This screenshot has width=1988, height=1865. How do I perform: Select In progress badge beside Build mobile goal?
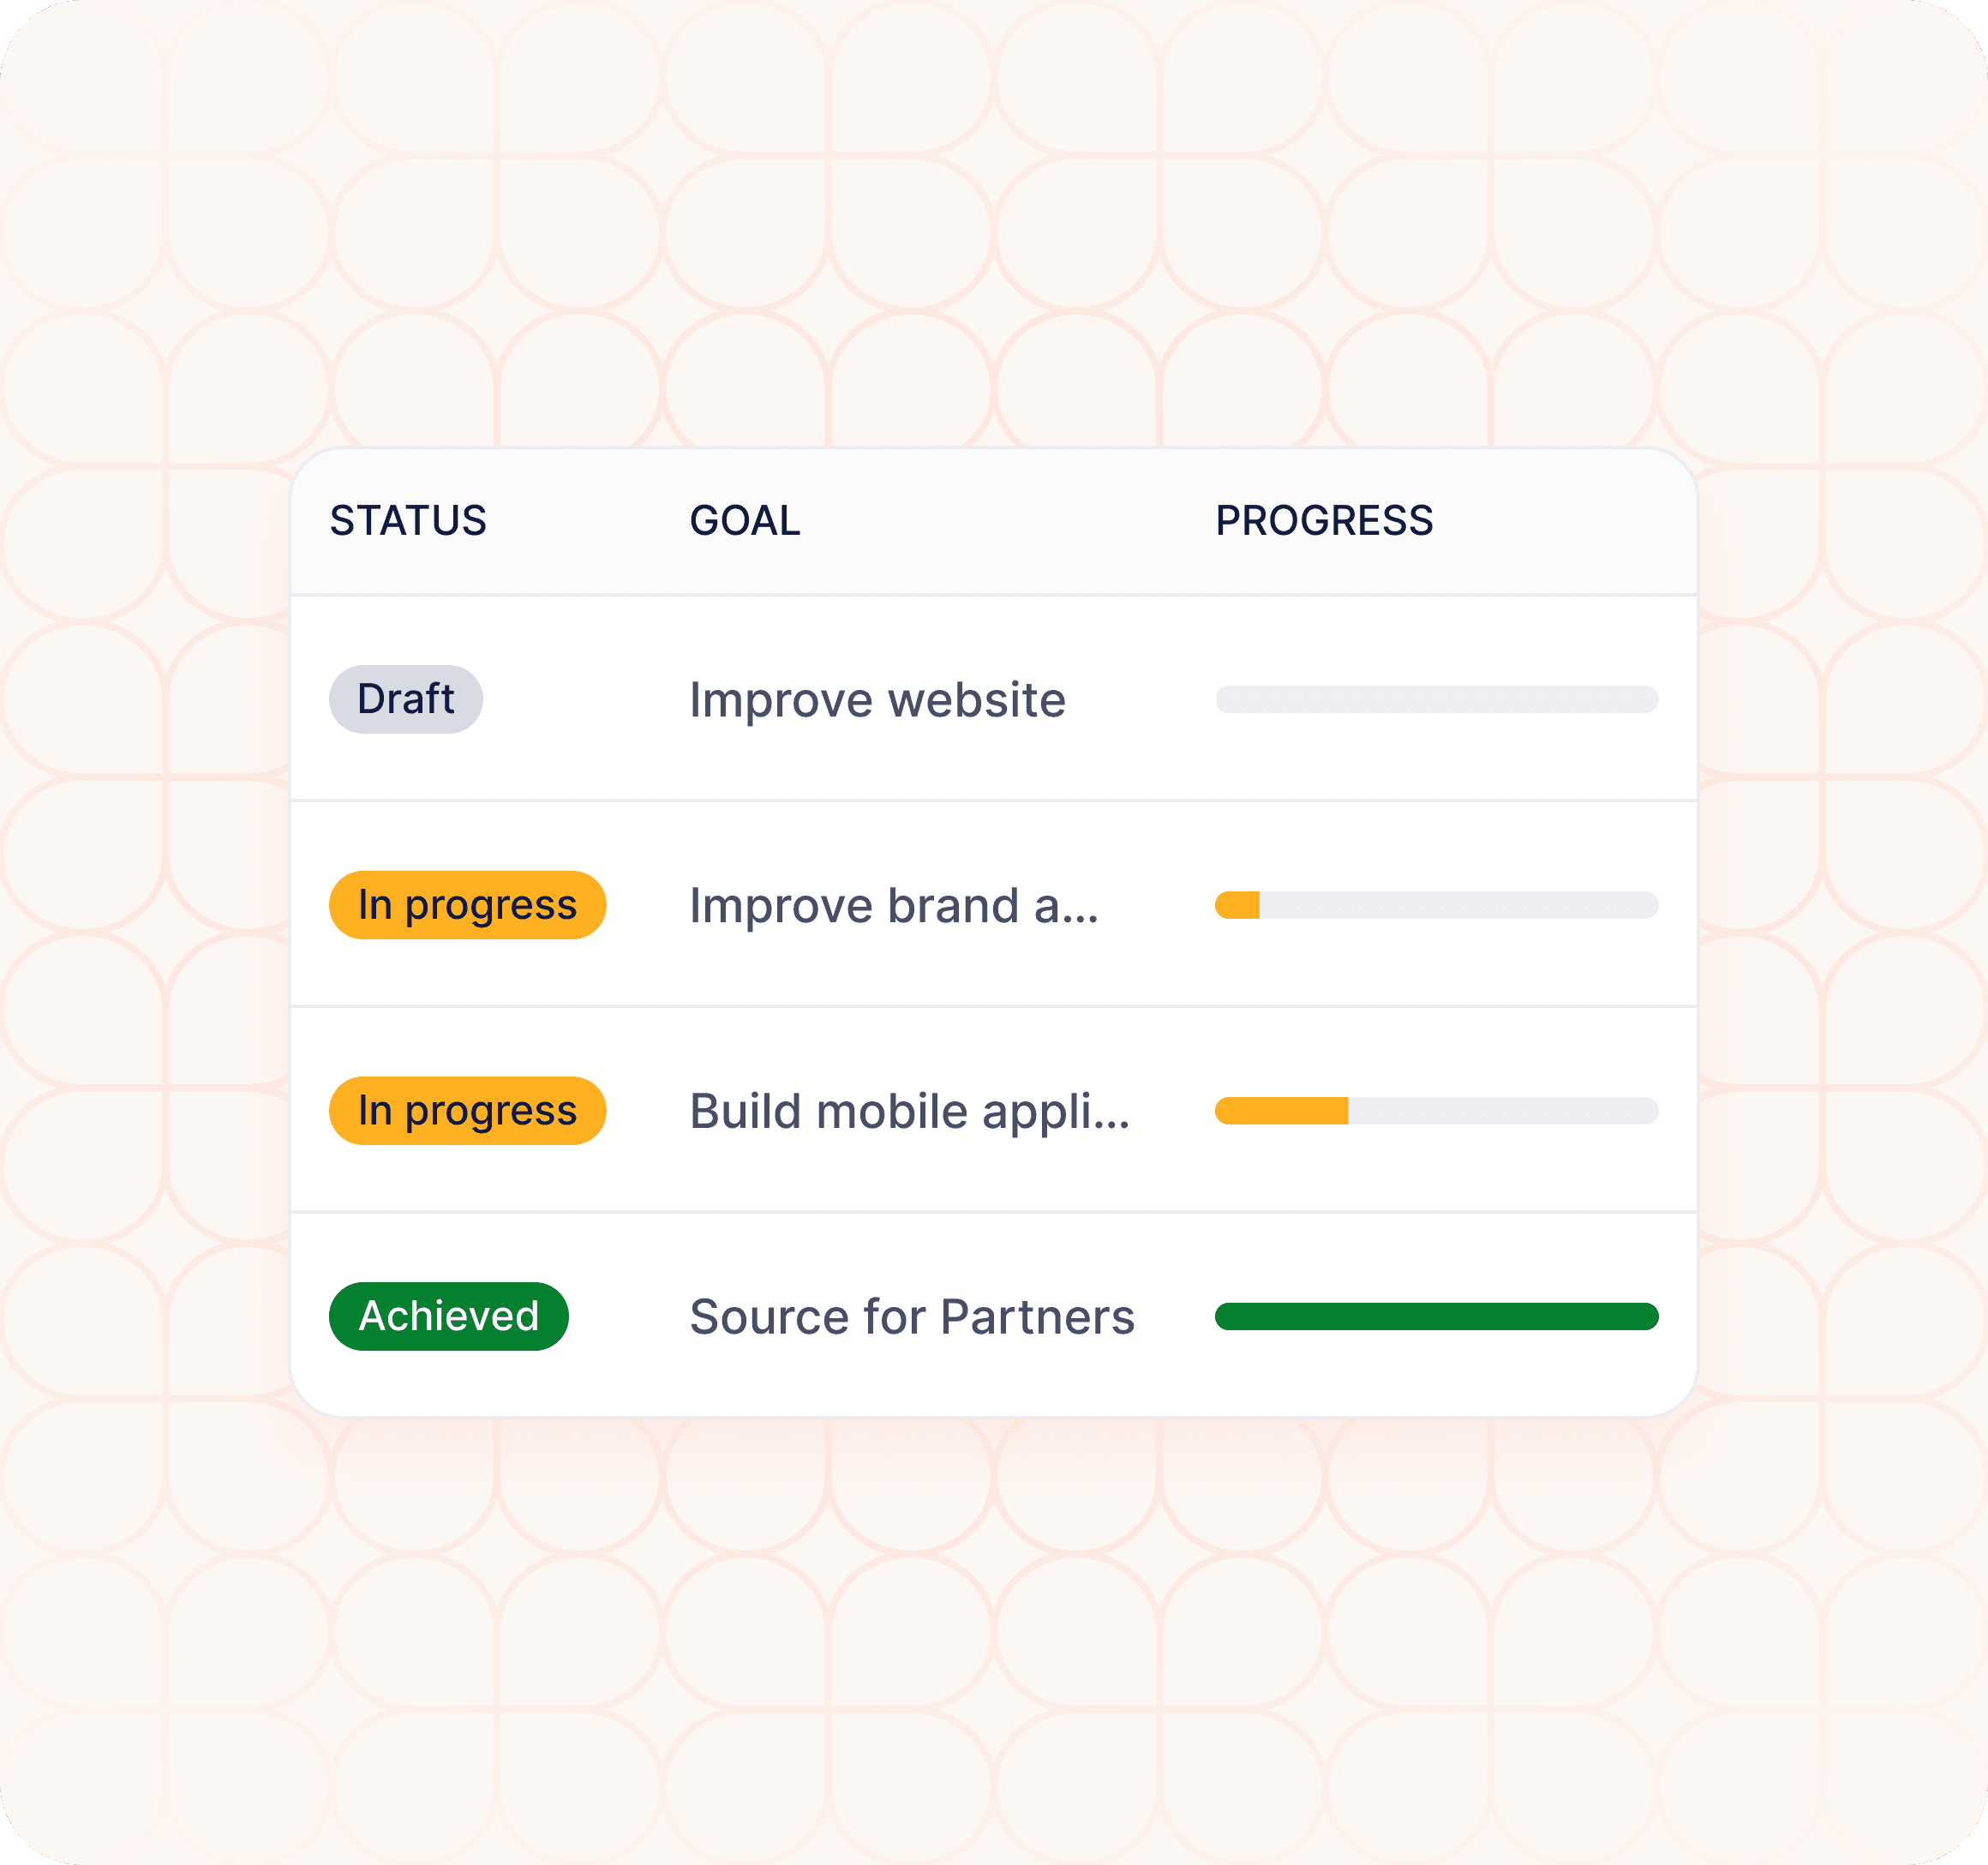click(467, 1111)
